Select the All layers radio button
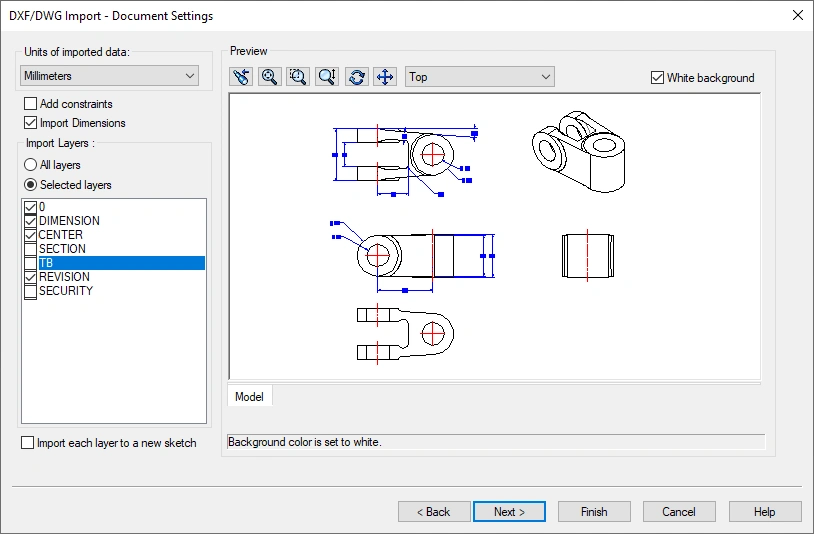This screenshot has height=534, width=814. [x=31, y=165]
